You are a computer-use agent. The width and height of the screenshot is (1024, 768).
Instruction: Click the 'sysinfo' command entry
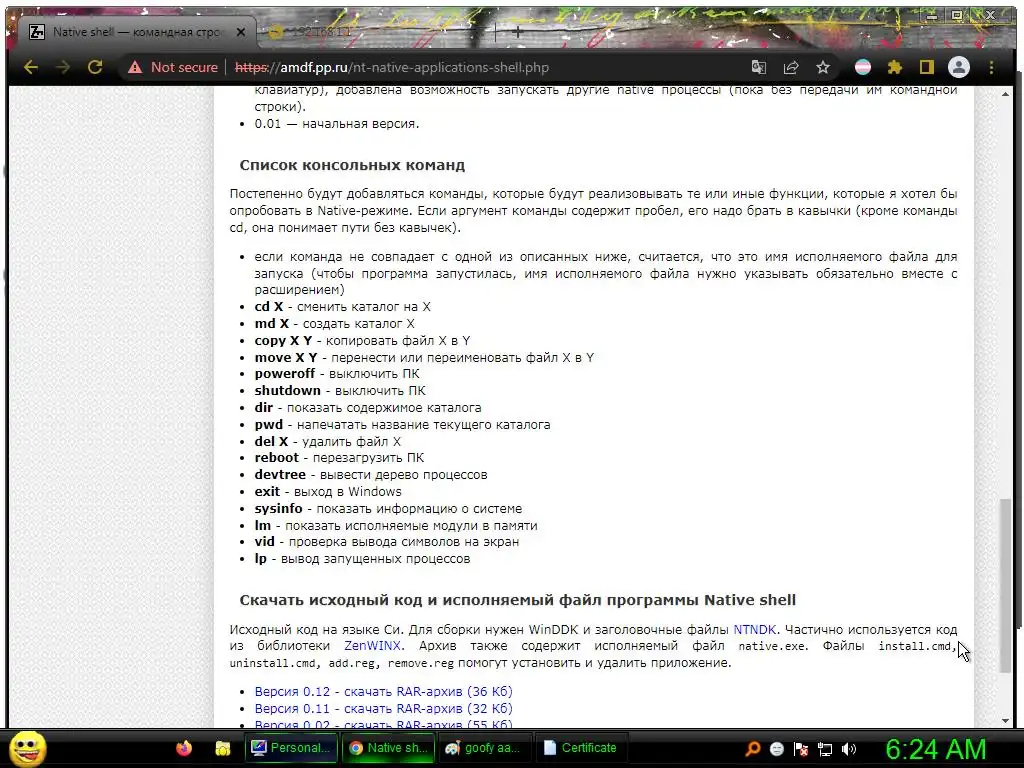point(389,509)
